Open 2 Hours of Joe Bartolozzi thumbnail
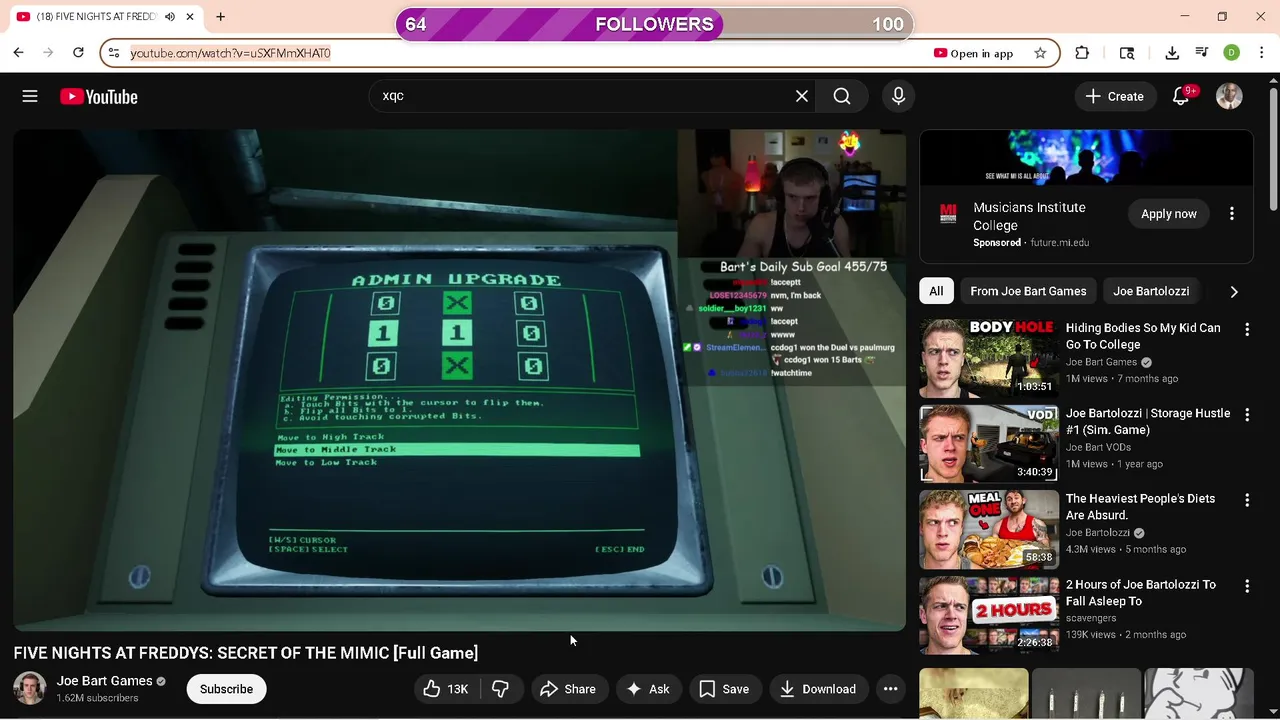Screen dimensions: 1280x720 pos(989,614)
